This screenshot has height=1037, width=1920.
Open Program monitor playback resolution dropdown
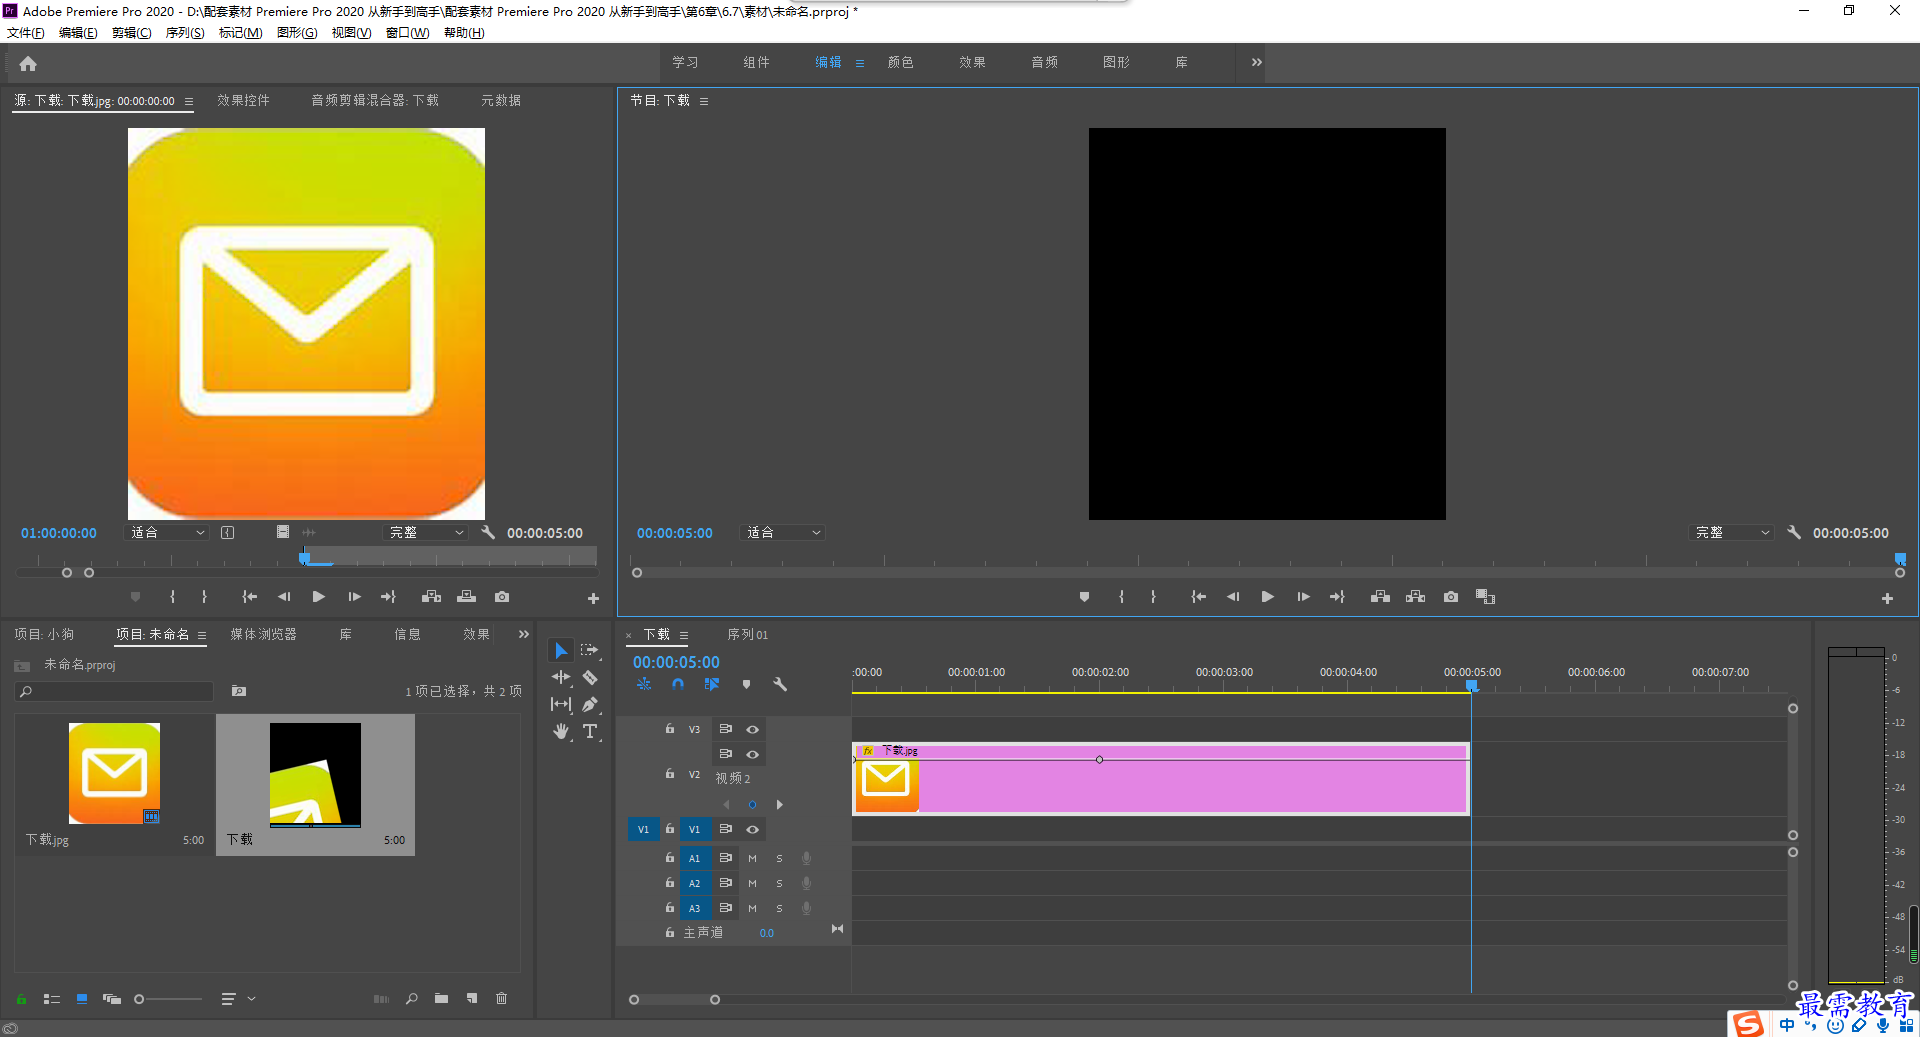pos(1732,533)
